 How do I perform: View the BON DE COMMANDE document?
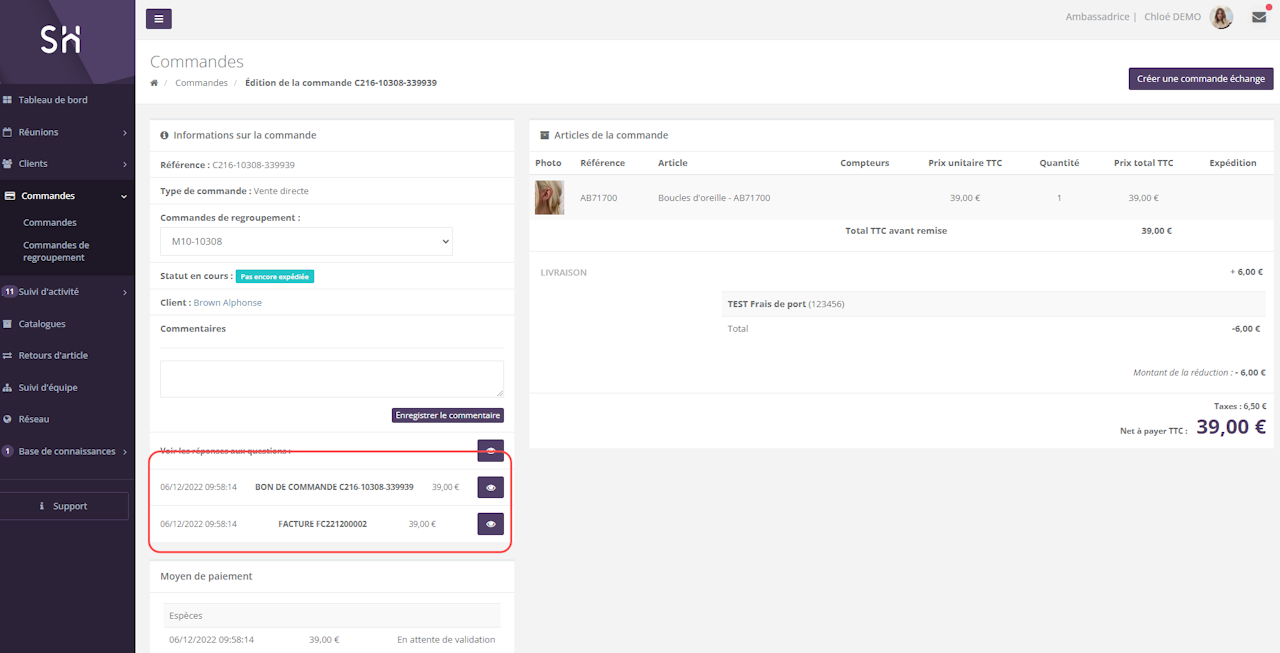tap(490, 488)
